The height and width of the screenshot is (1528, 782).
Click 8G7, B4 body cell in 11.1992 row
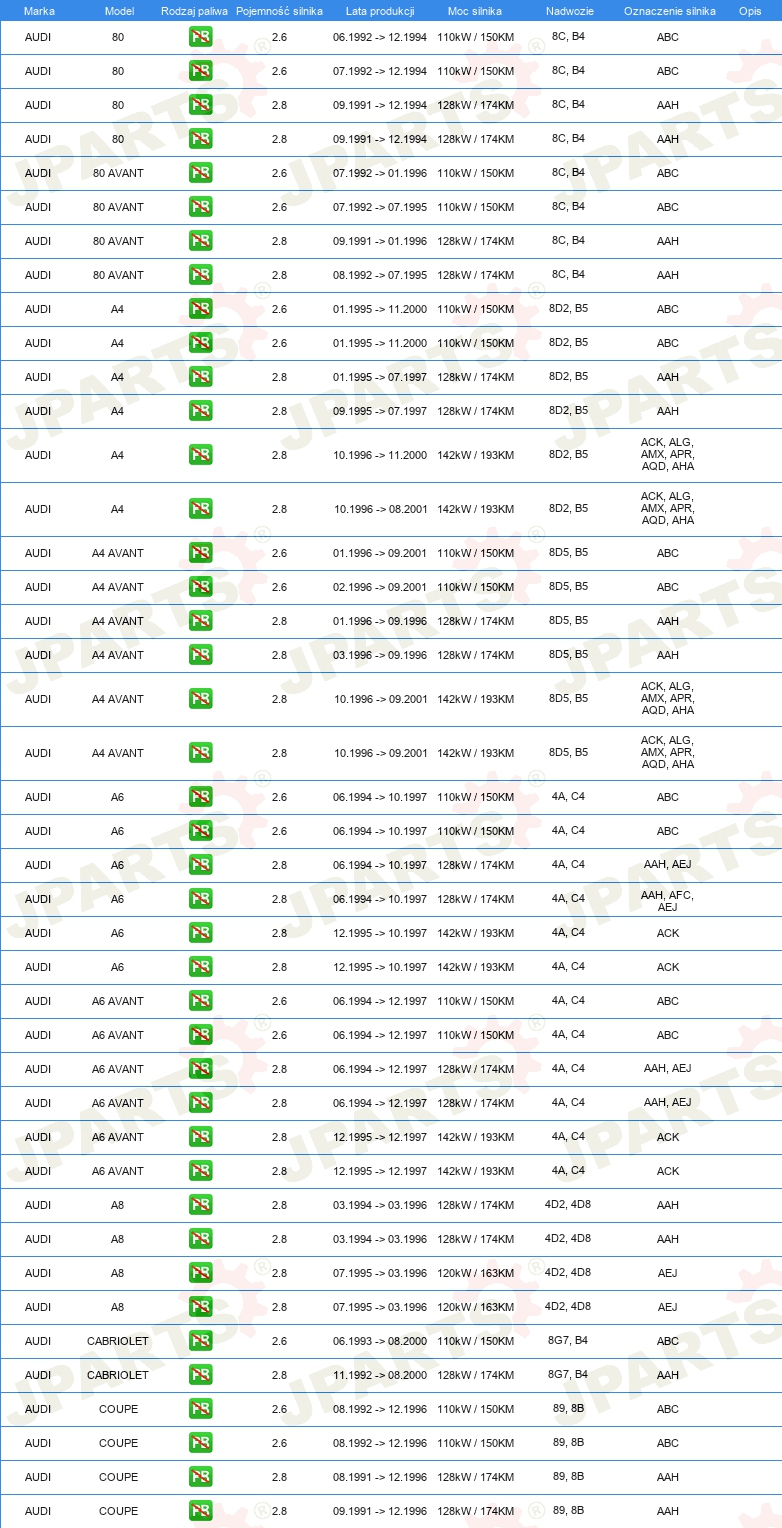tap(568, 1375)
